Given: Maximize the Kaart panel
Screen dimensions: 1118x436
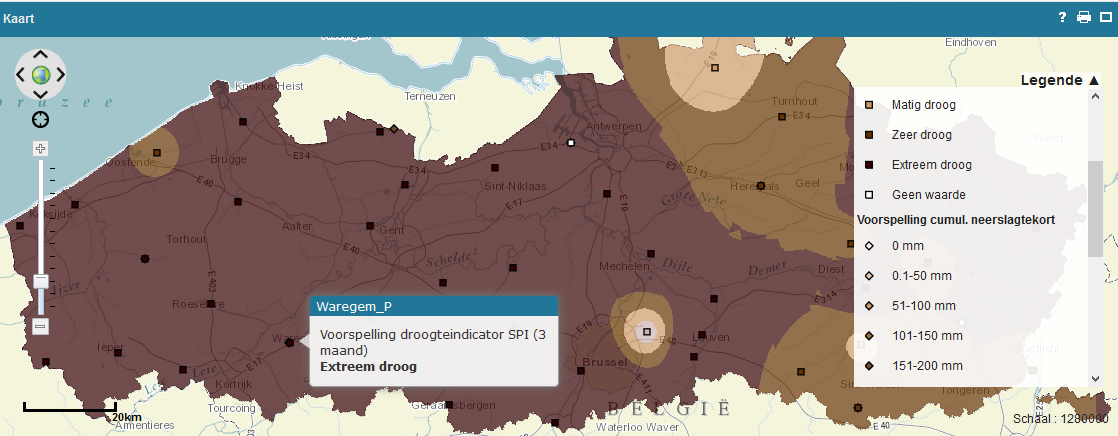Looking at the screenshot, I should coord(1105,18).
